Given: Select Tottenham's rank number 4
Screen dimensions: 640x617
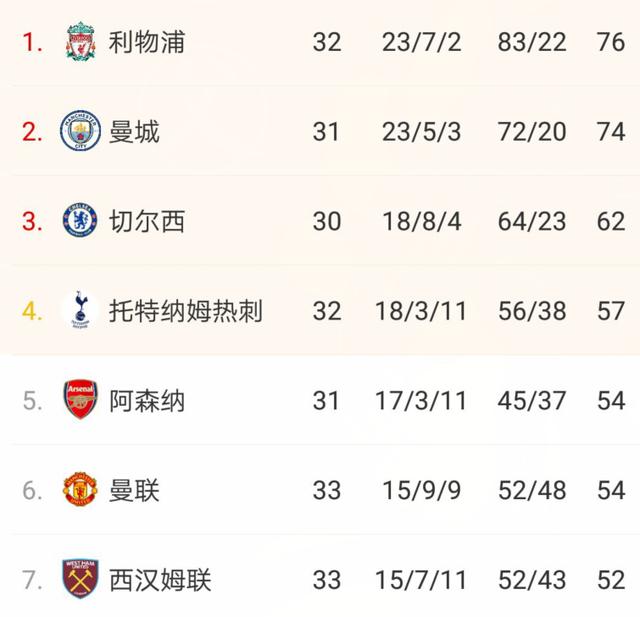Looking at the screenshot, I should [x=32, y=311].
